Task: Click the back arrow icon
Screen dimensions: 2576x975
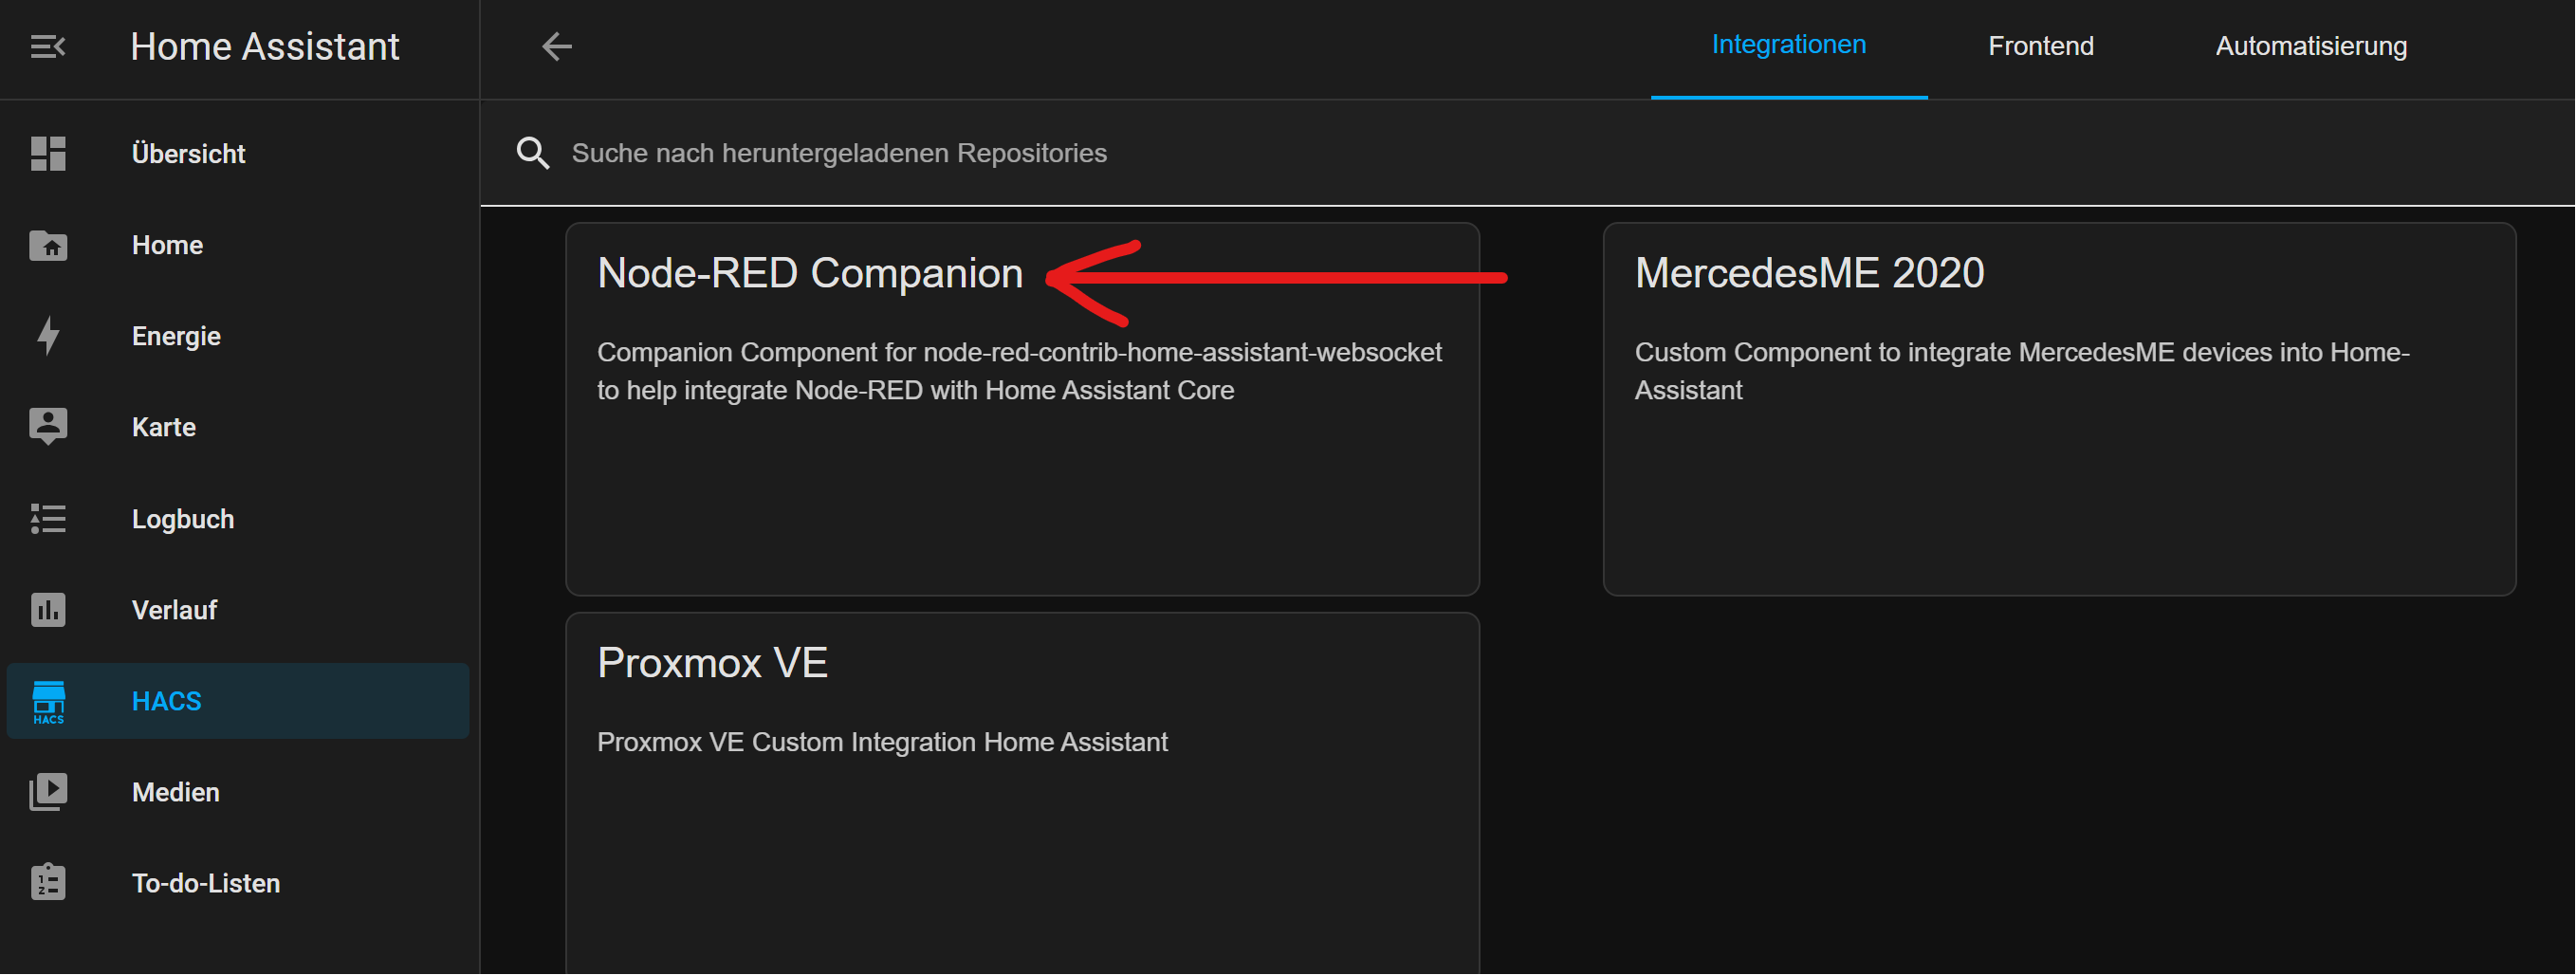Action: 556,47
